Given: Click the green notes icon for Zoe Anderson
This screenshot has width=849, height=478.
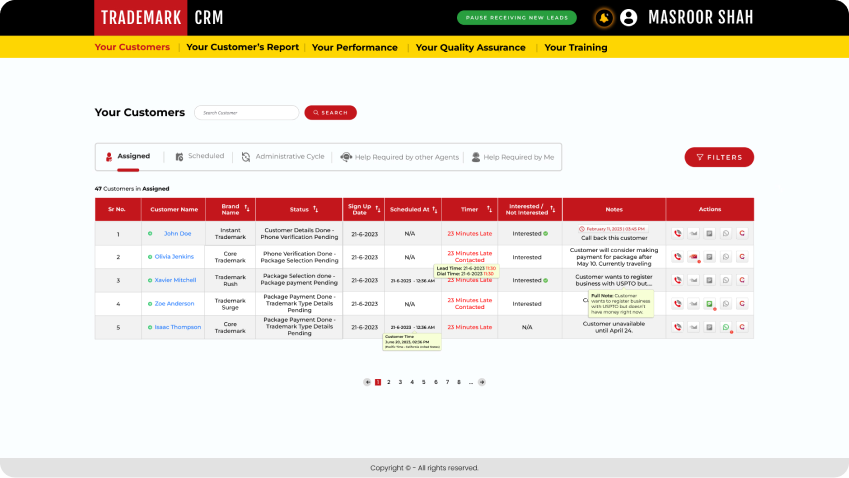Looking at the screenshot, I should 710,304.
